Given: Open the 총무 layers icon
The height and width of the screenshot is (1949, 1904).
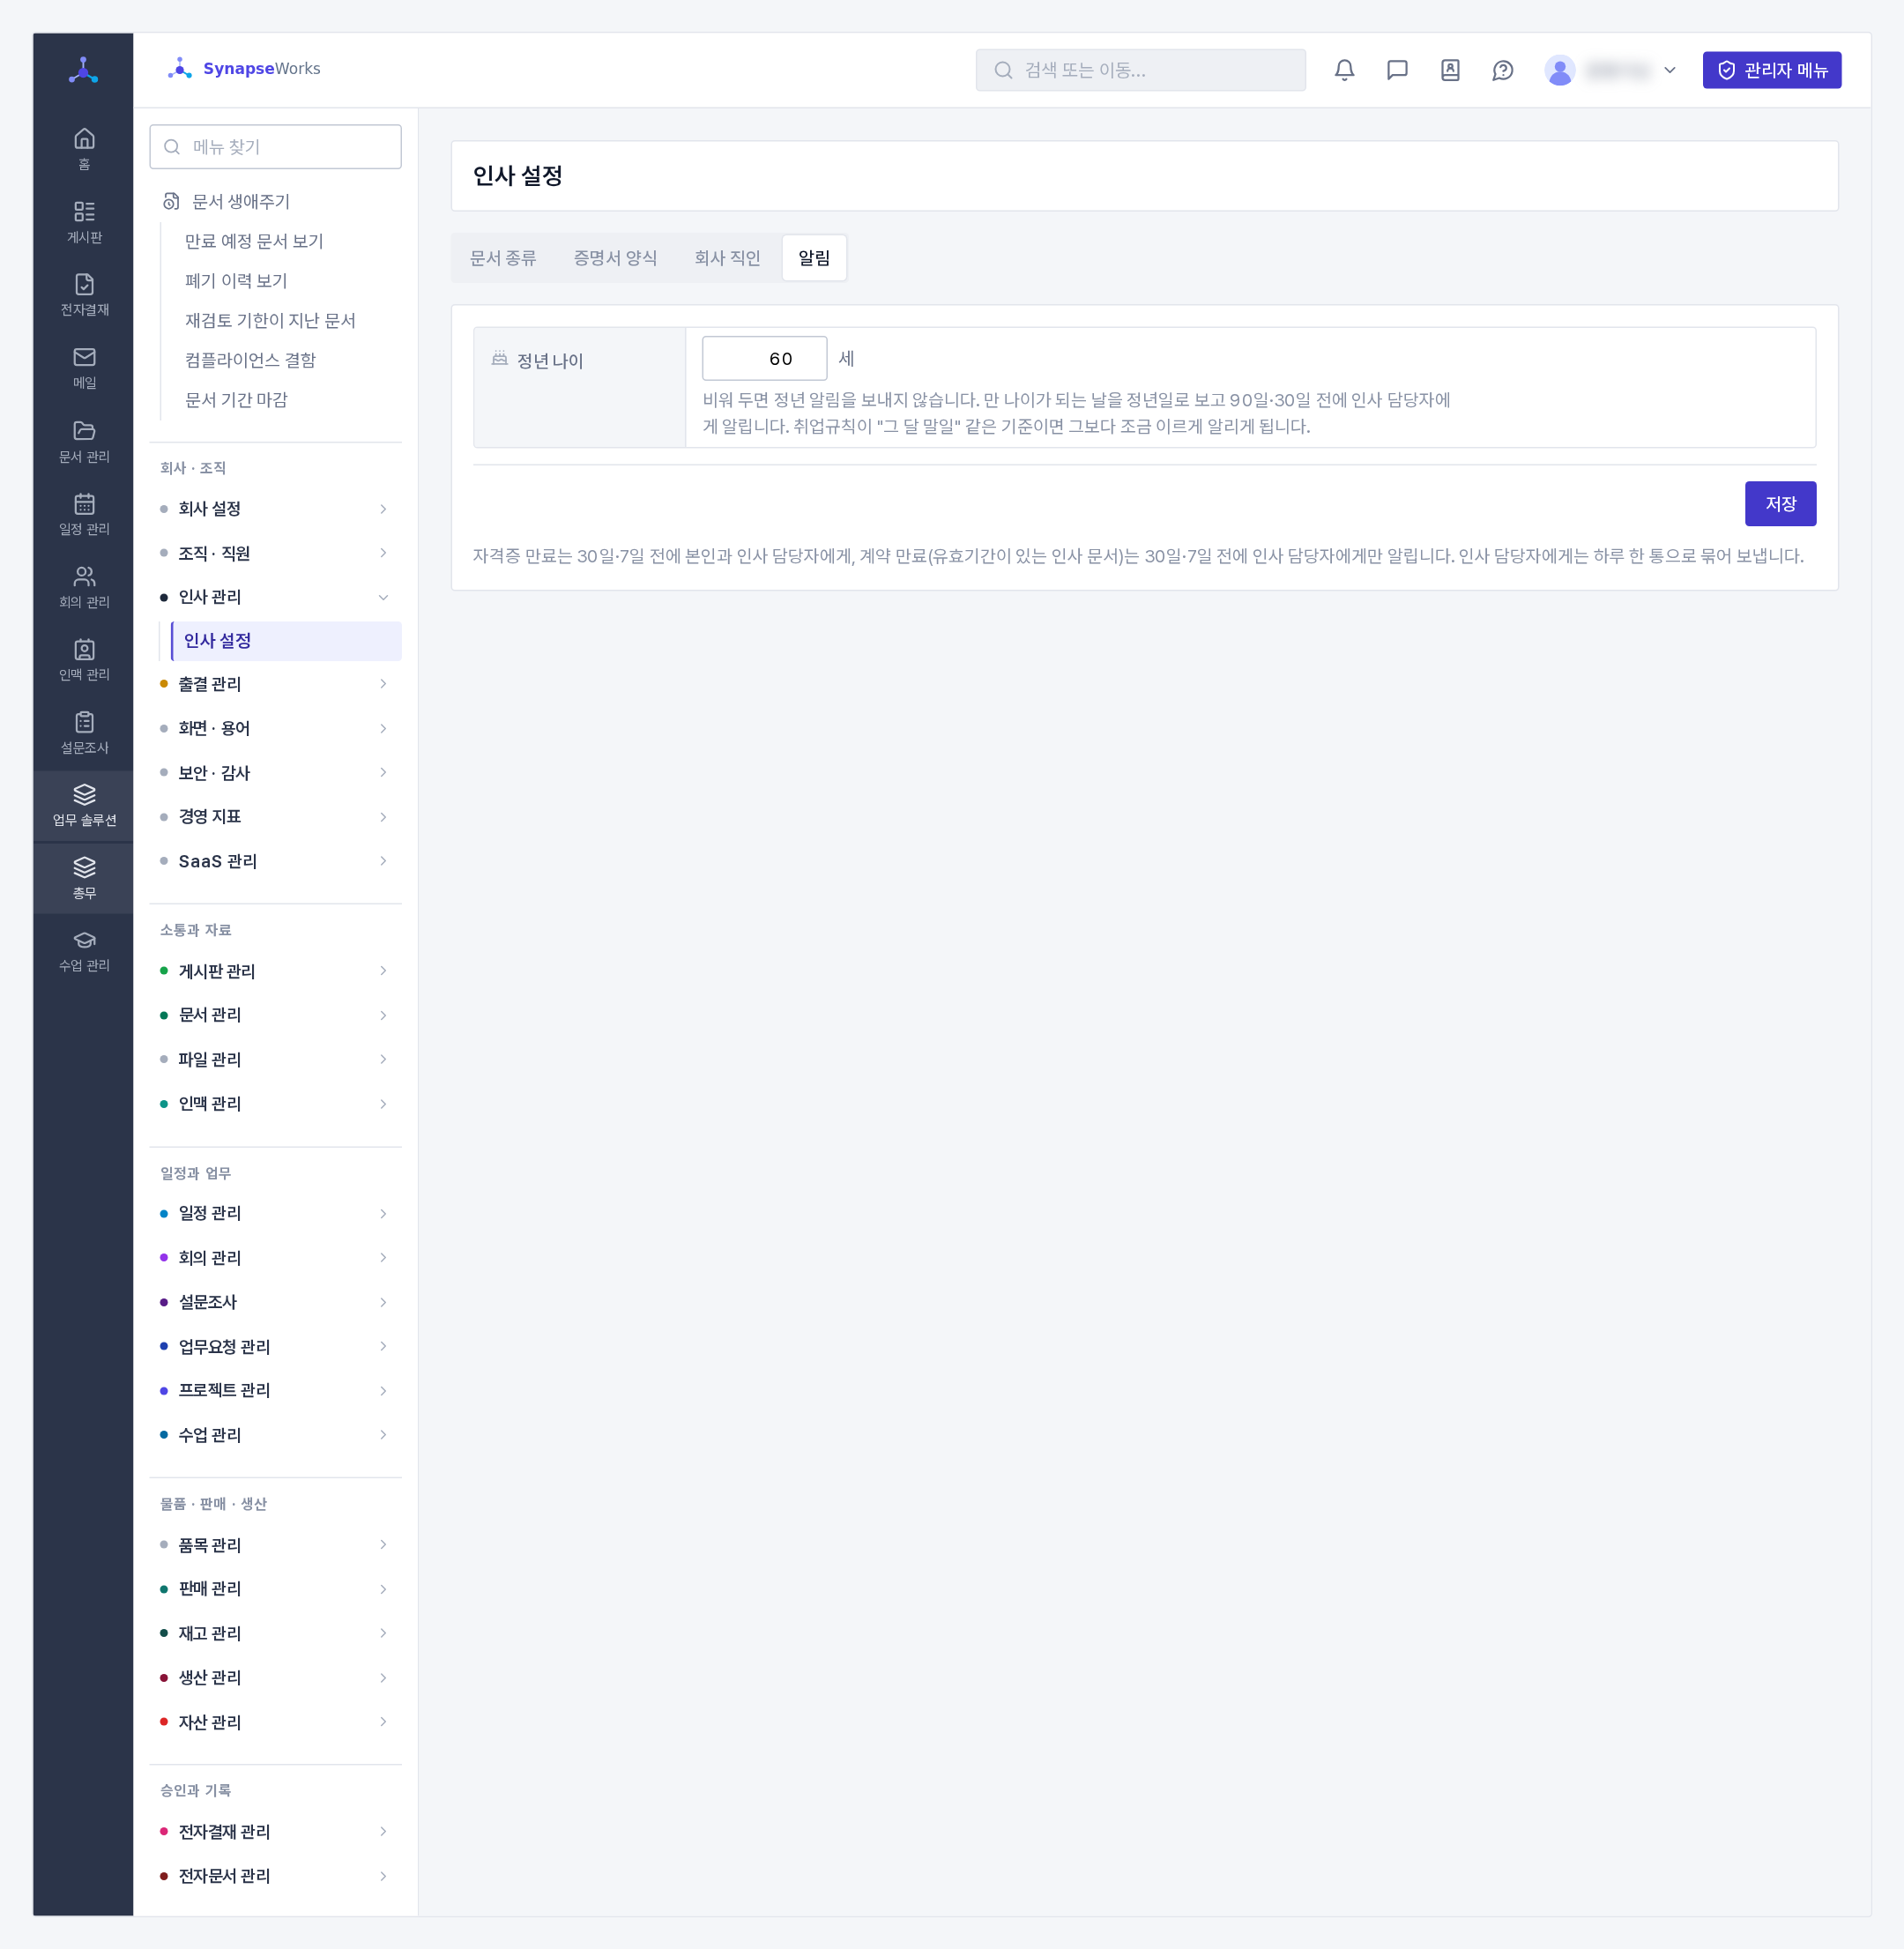Looking at the screenshot, I should click(84, 878).
